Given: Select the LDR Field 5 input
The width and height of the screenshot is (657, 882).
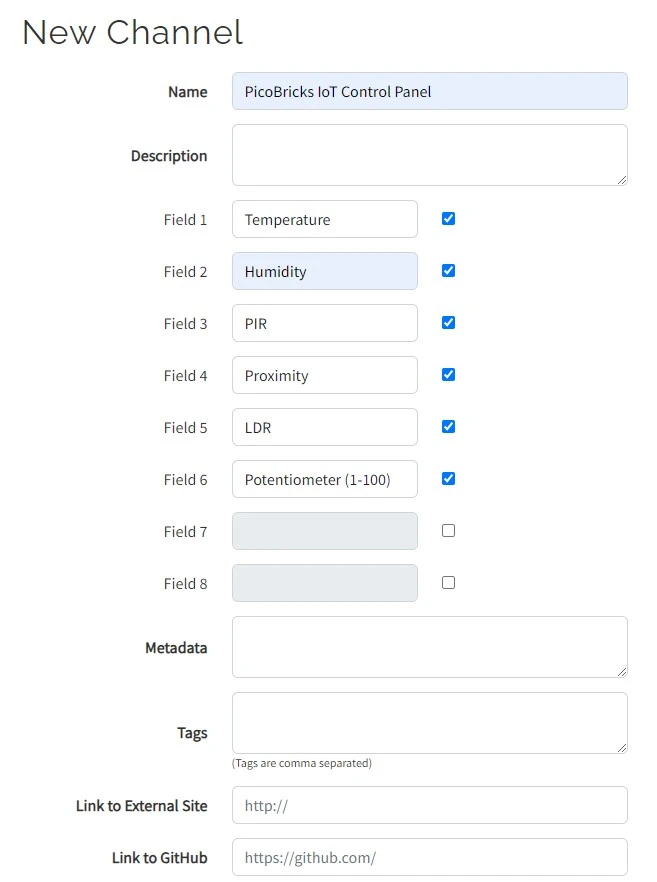Looking at the screenshot, I should (325, 427).
